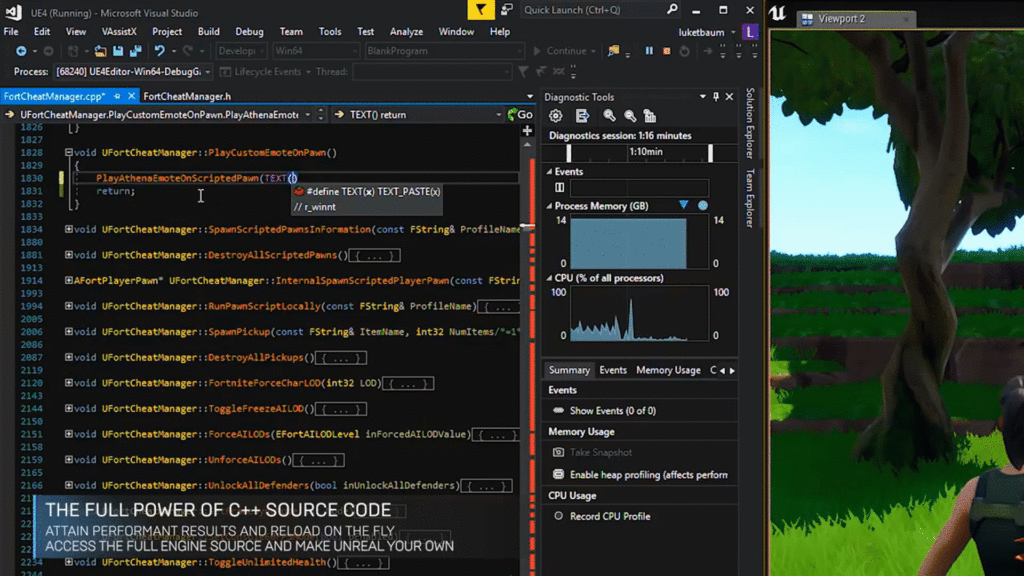
Task: Open the VAssistX menu
Action: 119,31
